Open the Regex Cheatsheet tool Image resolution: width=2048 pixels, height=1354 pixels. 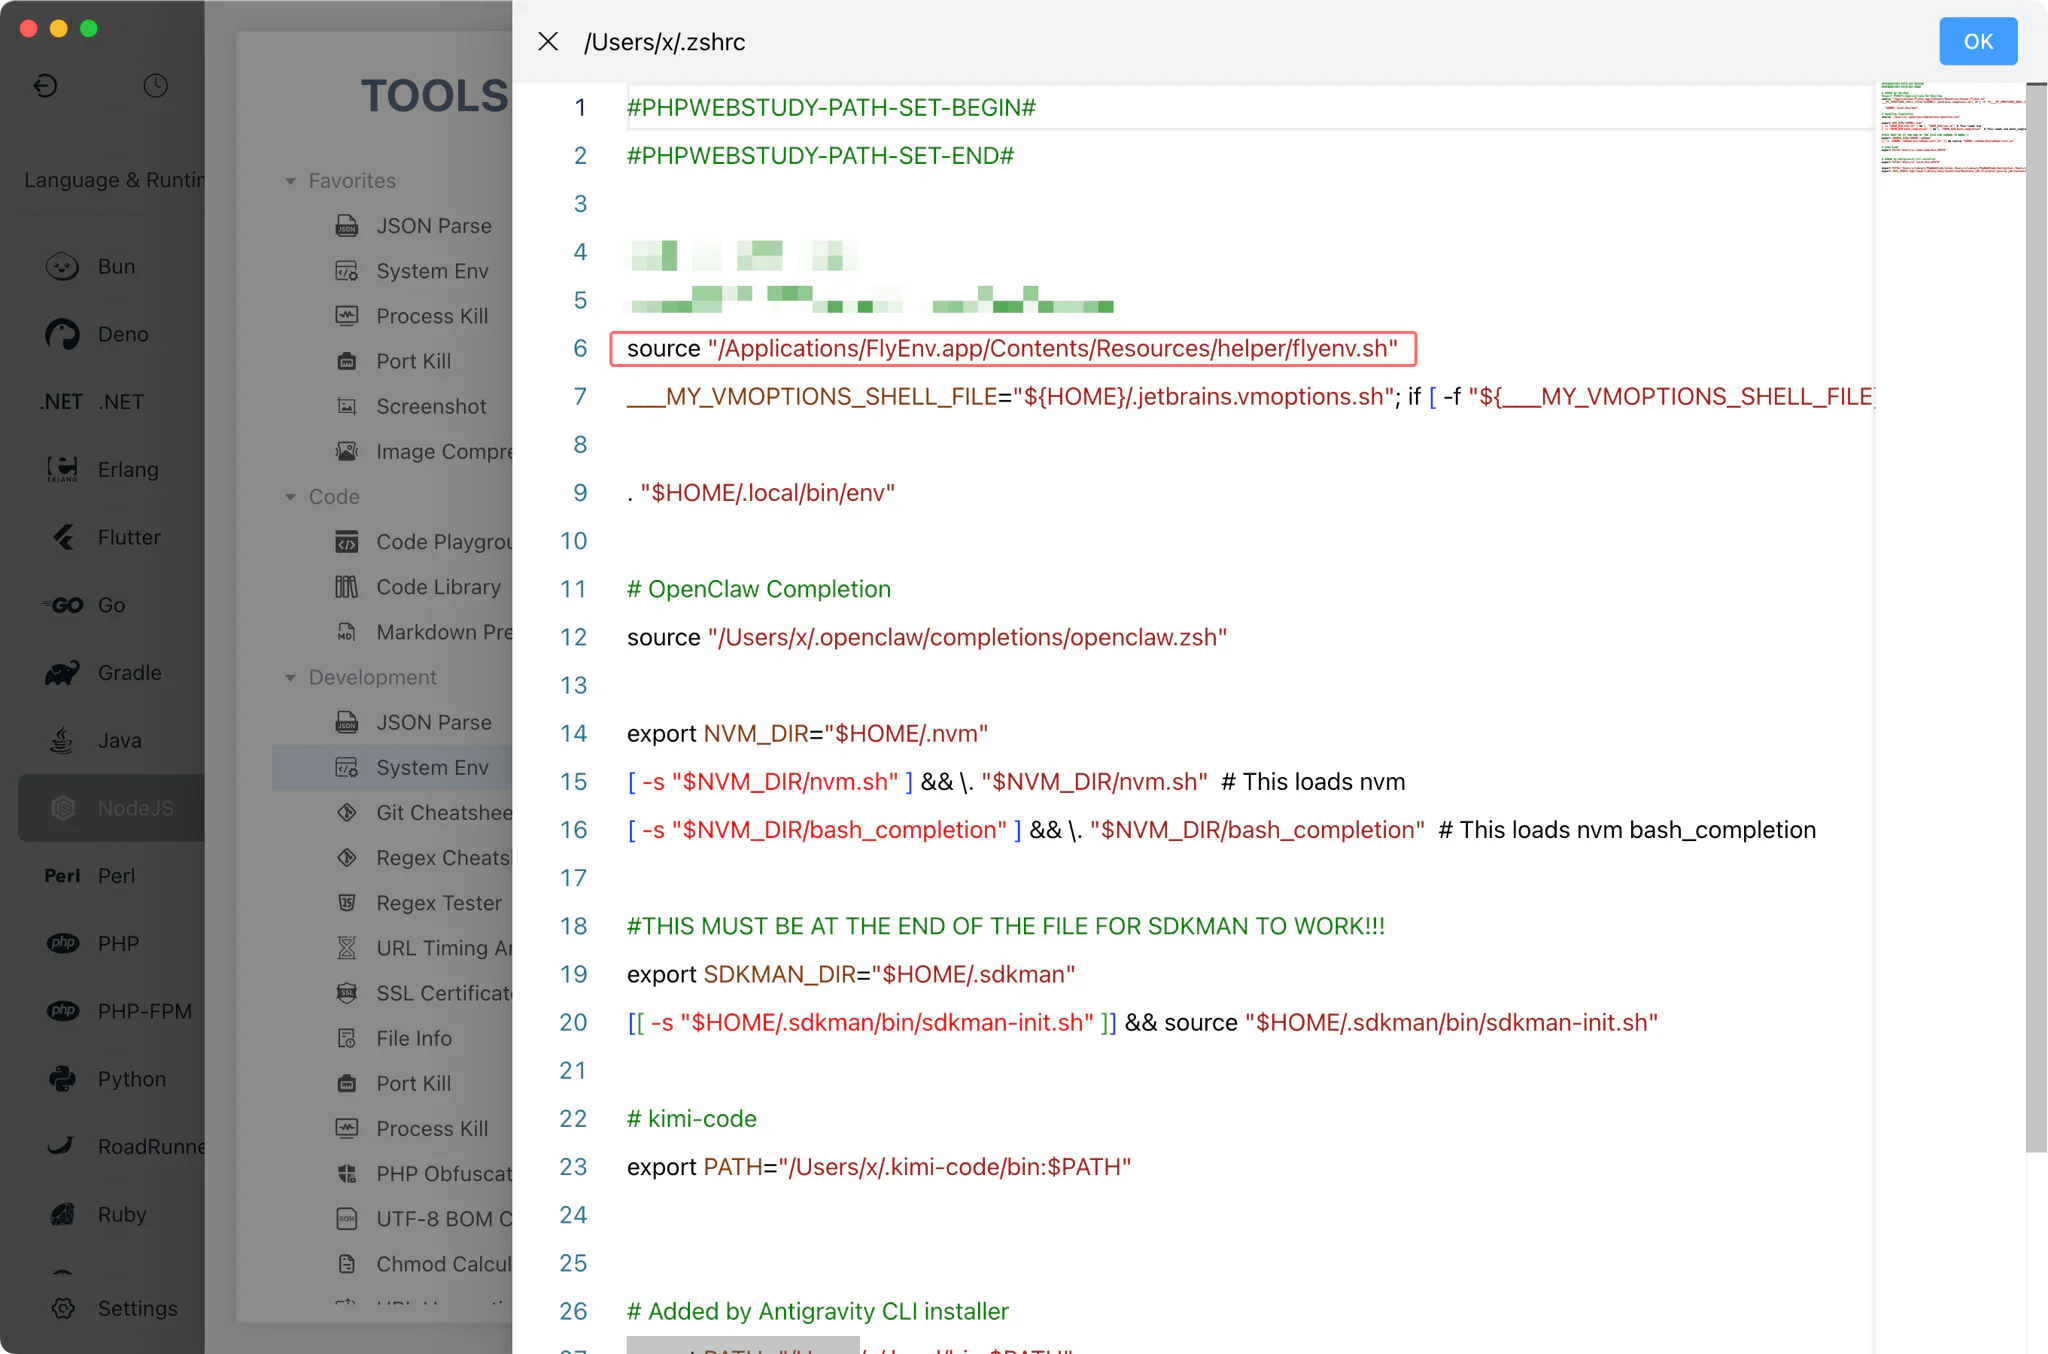pyautogui.click(x=422, y=858)
